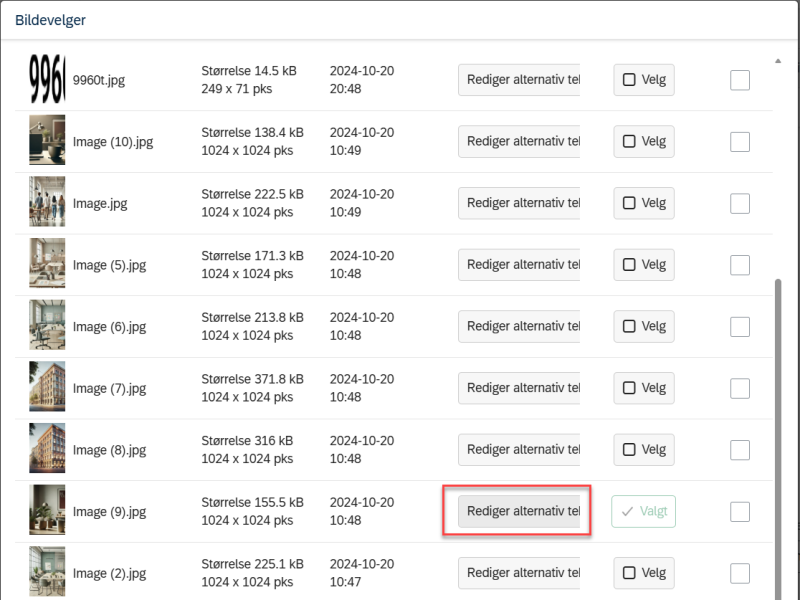Tick the row checkbox for Image (9).jpg
Viewport: 800px width, 600px height.
(x=740, y=512)
